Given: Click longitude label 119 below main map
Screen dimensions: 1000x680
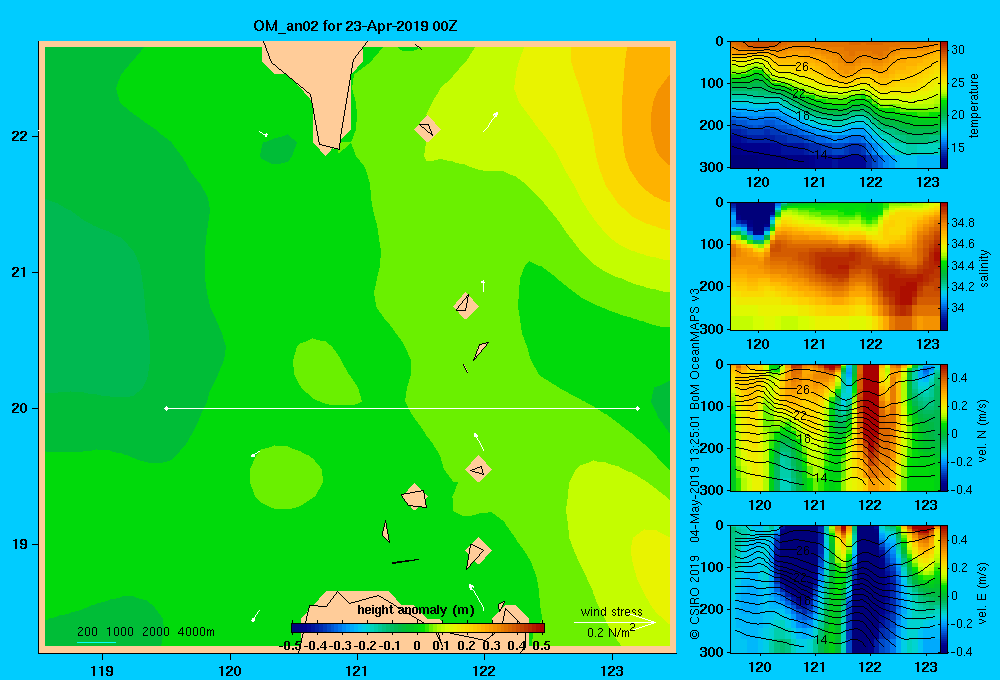Looking at the screenshot, I should 102,670.
